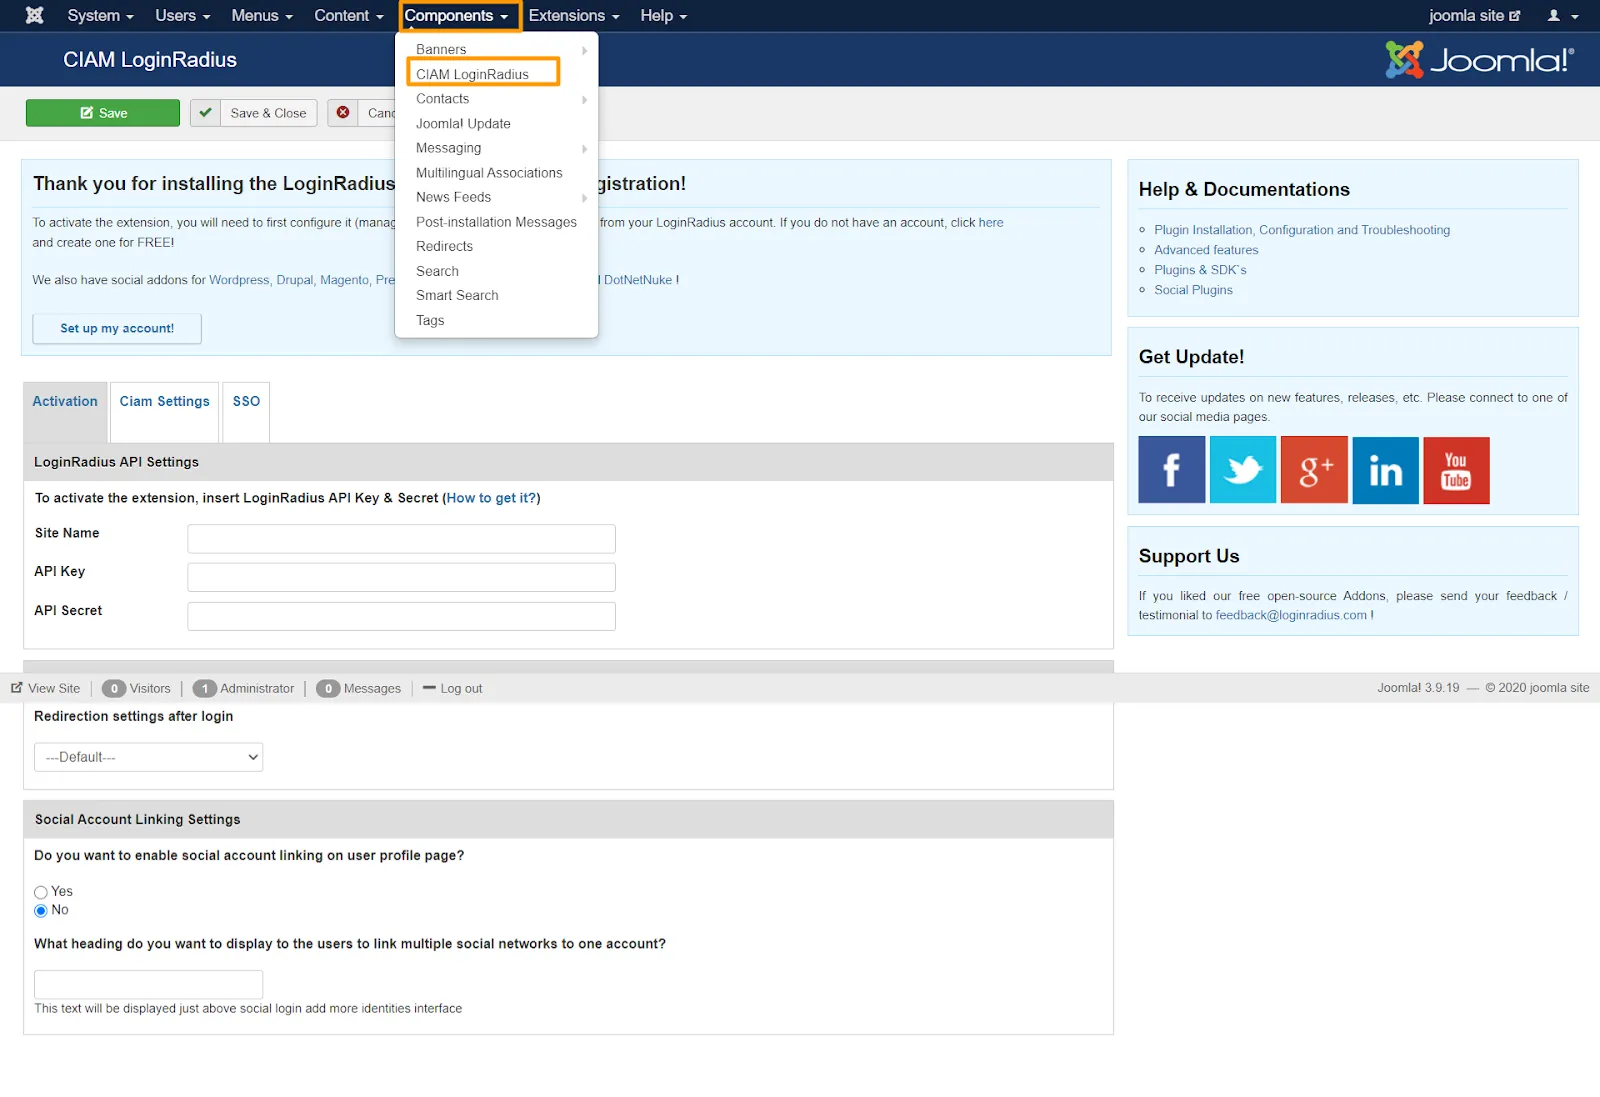Choose Post-installation Messages menu entry
The height and width of the screenshot is (1097, 1600).
(496, 222)
